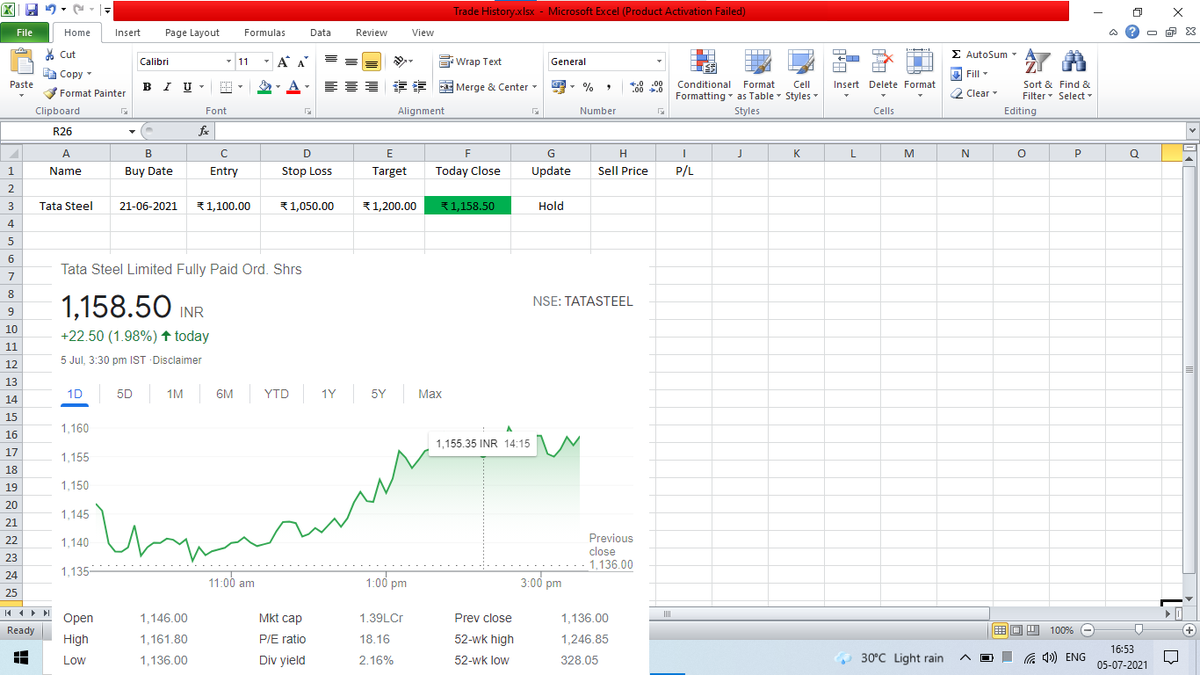This screenshot has width=1200, height=675.
Task: Open Microsoft Excel Help question mark
Action: 1132,33
